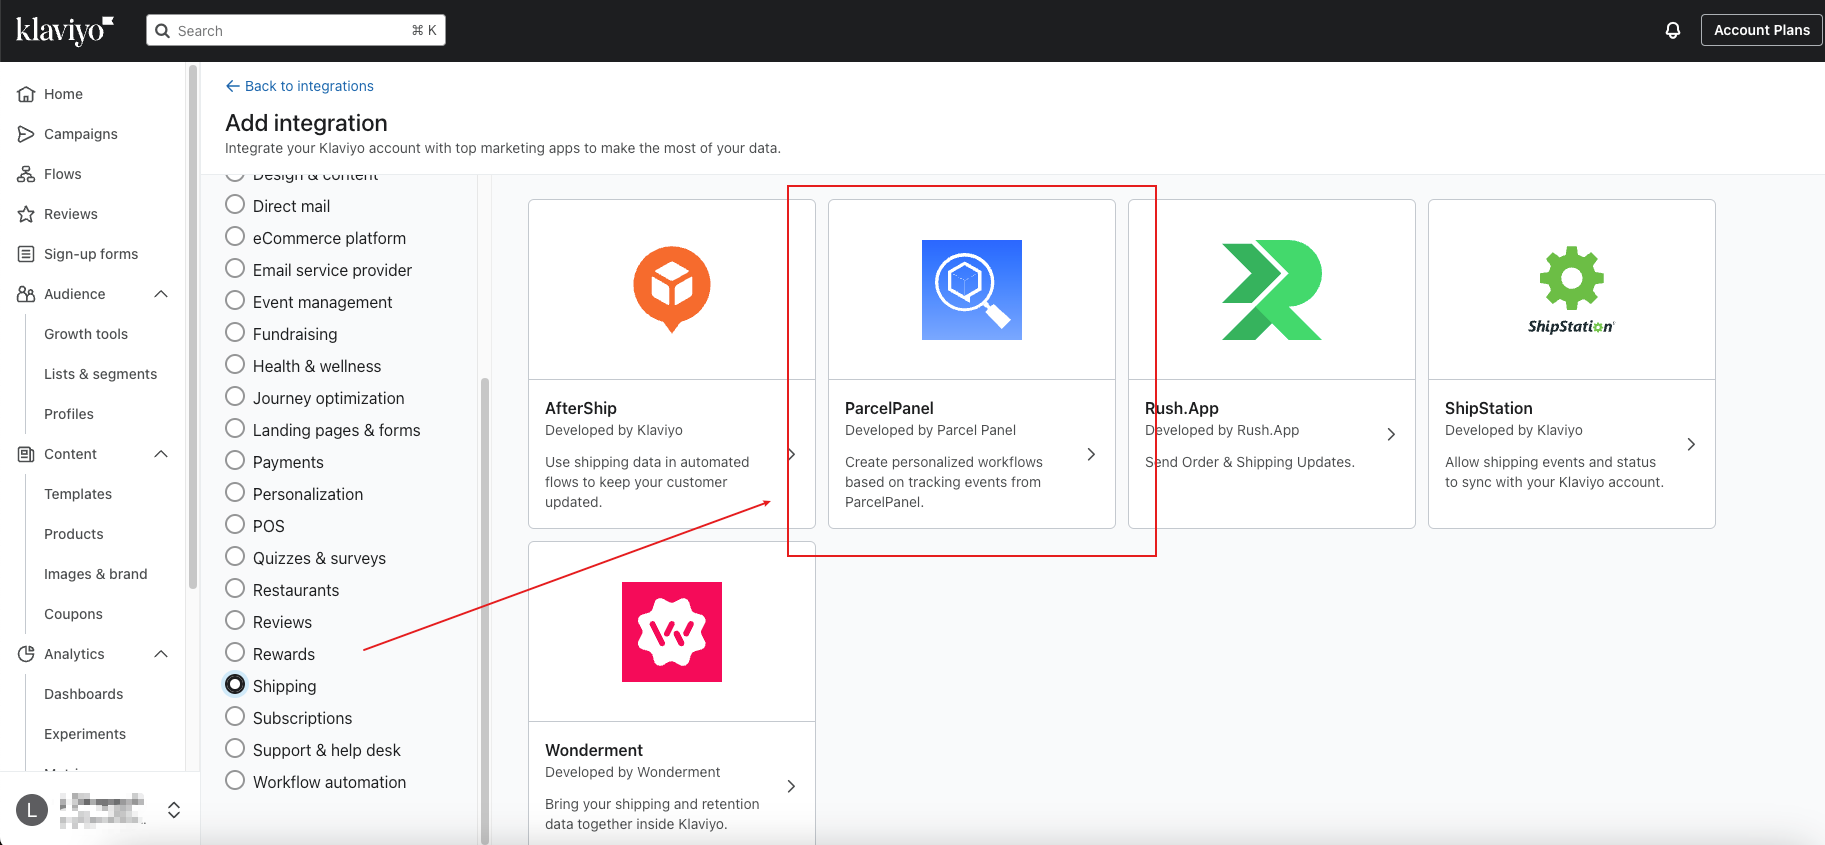Open ParcelPanel via its chevron arrow
This screenshot has height=845, width=1825.
tap(1091, 454)
